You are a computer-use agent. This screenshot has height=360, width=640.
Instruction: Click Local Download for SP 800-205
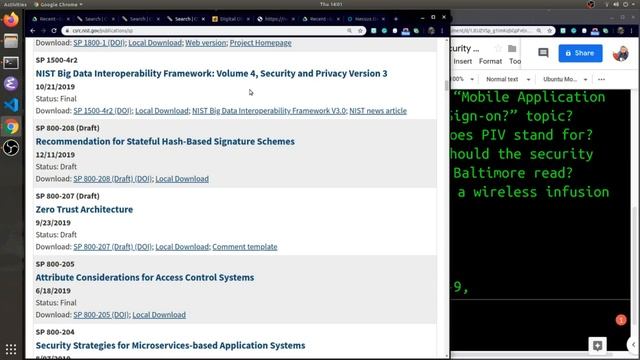159,315
